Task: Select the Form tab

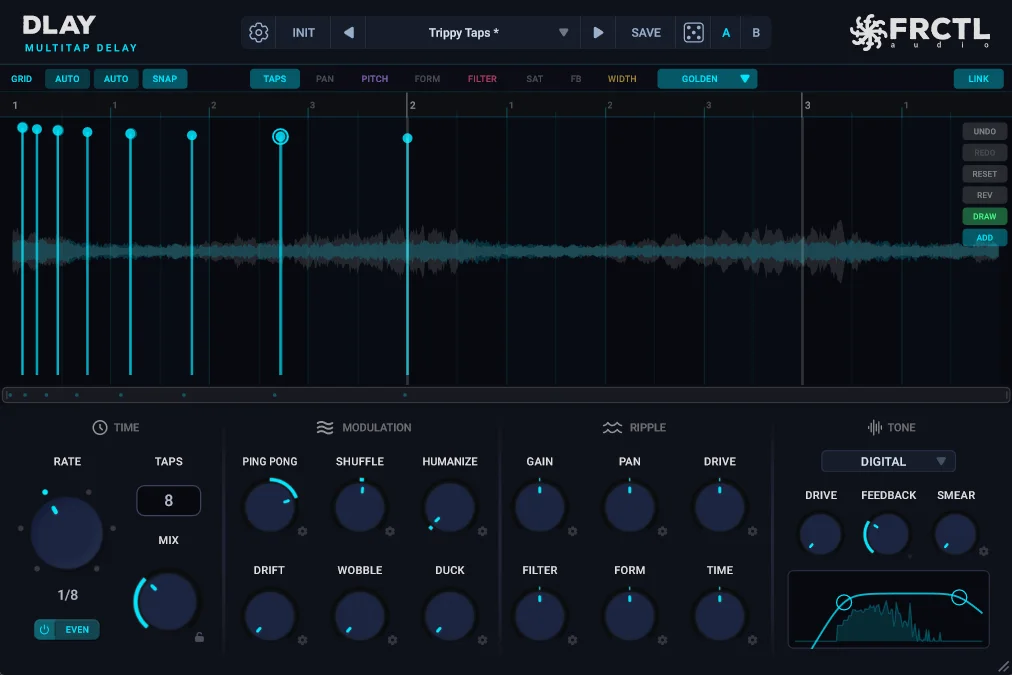Action: coord(427,79)
